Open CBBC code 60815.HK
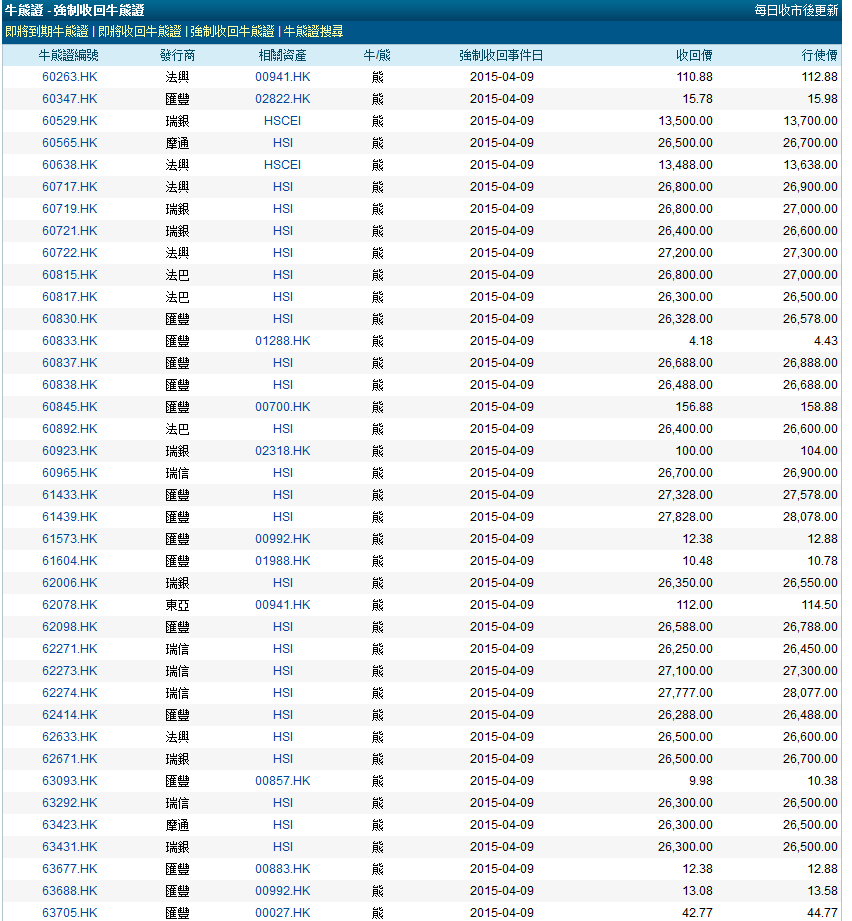 coord(70,275)
